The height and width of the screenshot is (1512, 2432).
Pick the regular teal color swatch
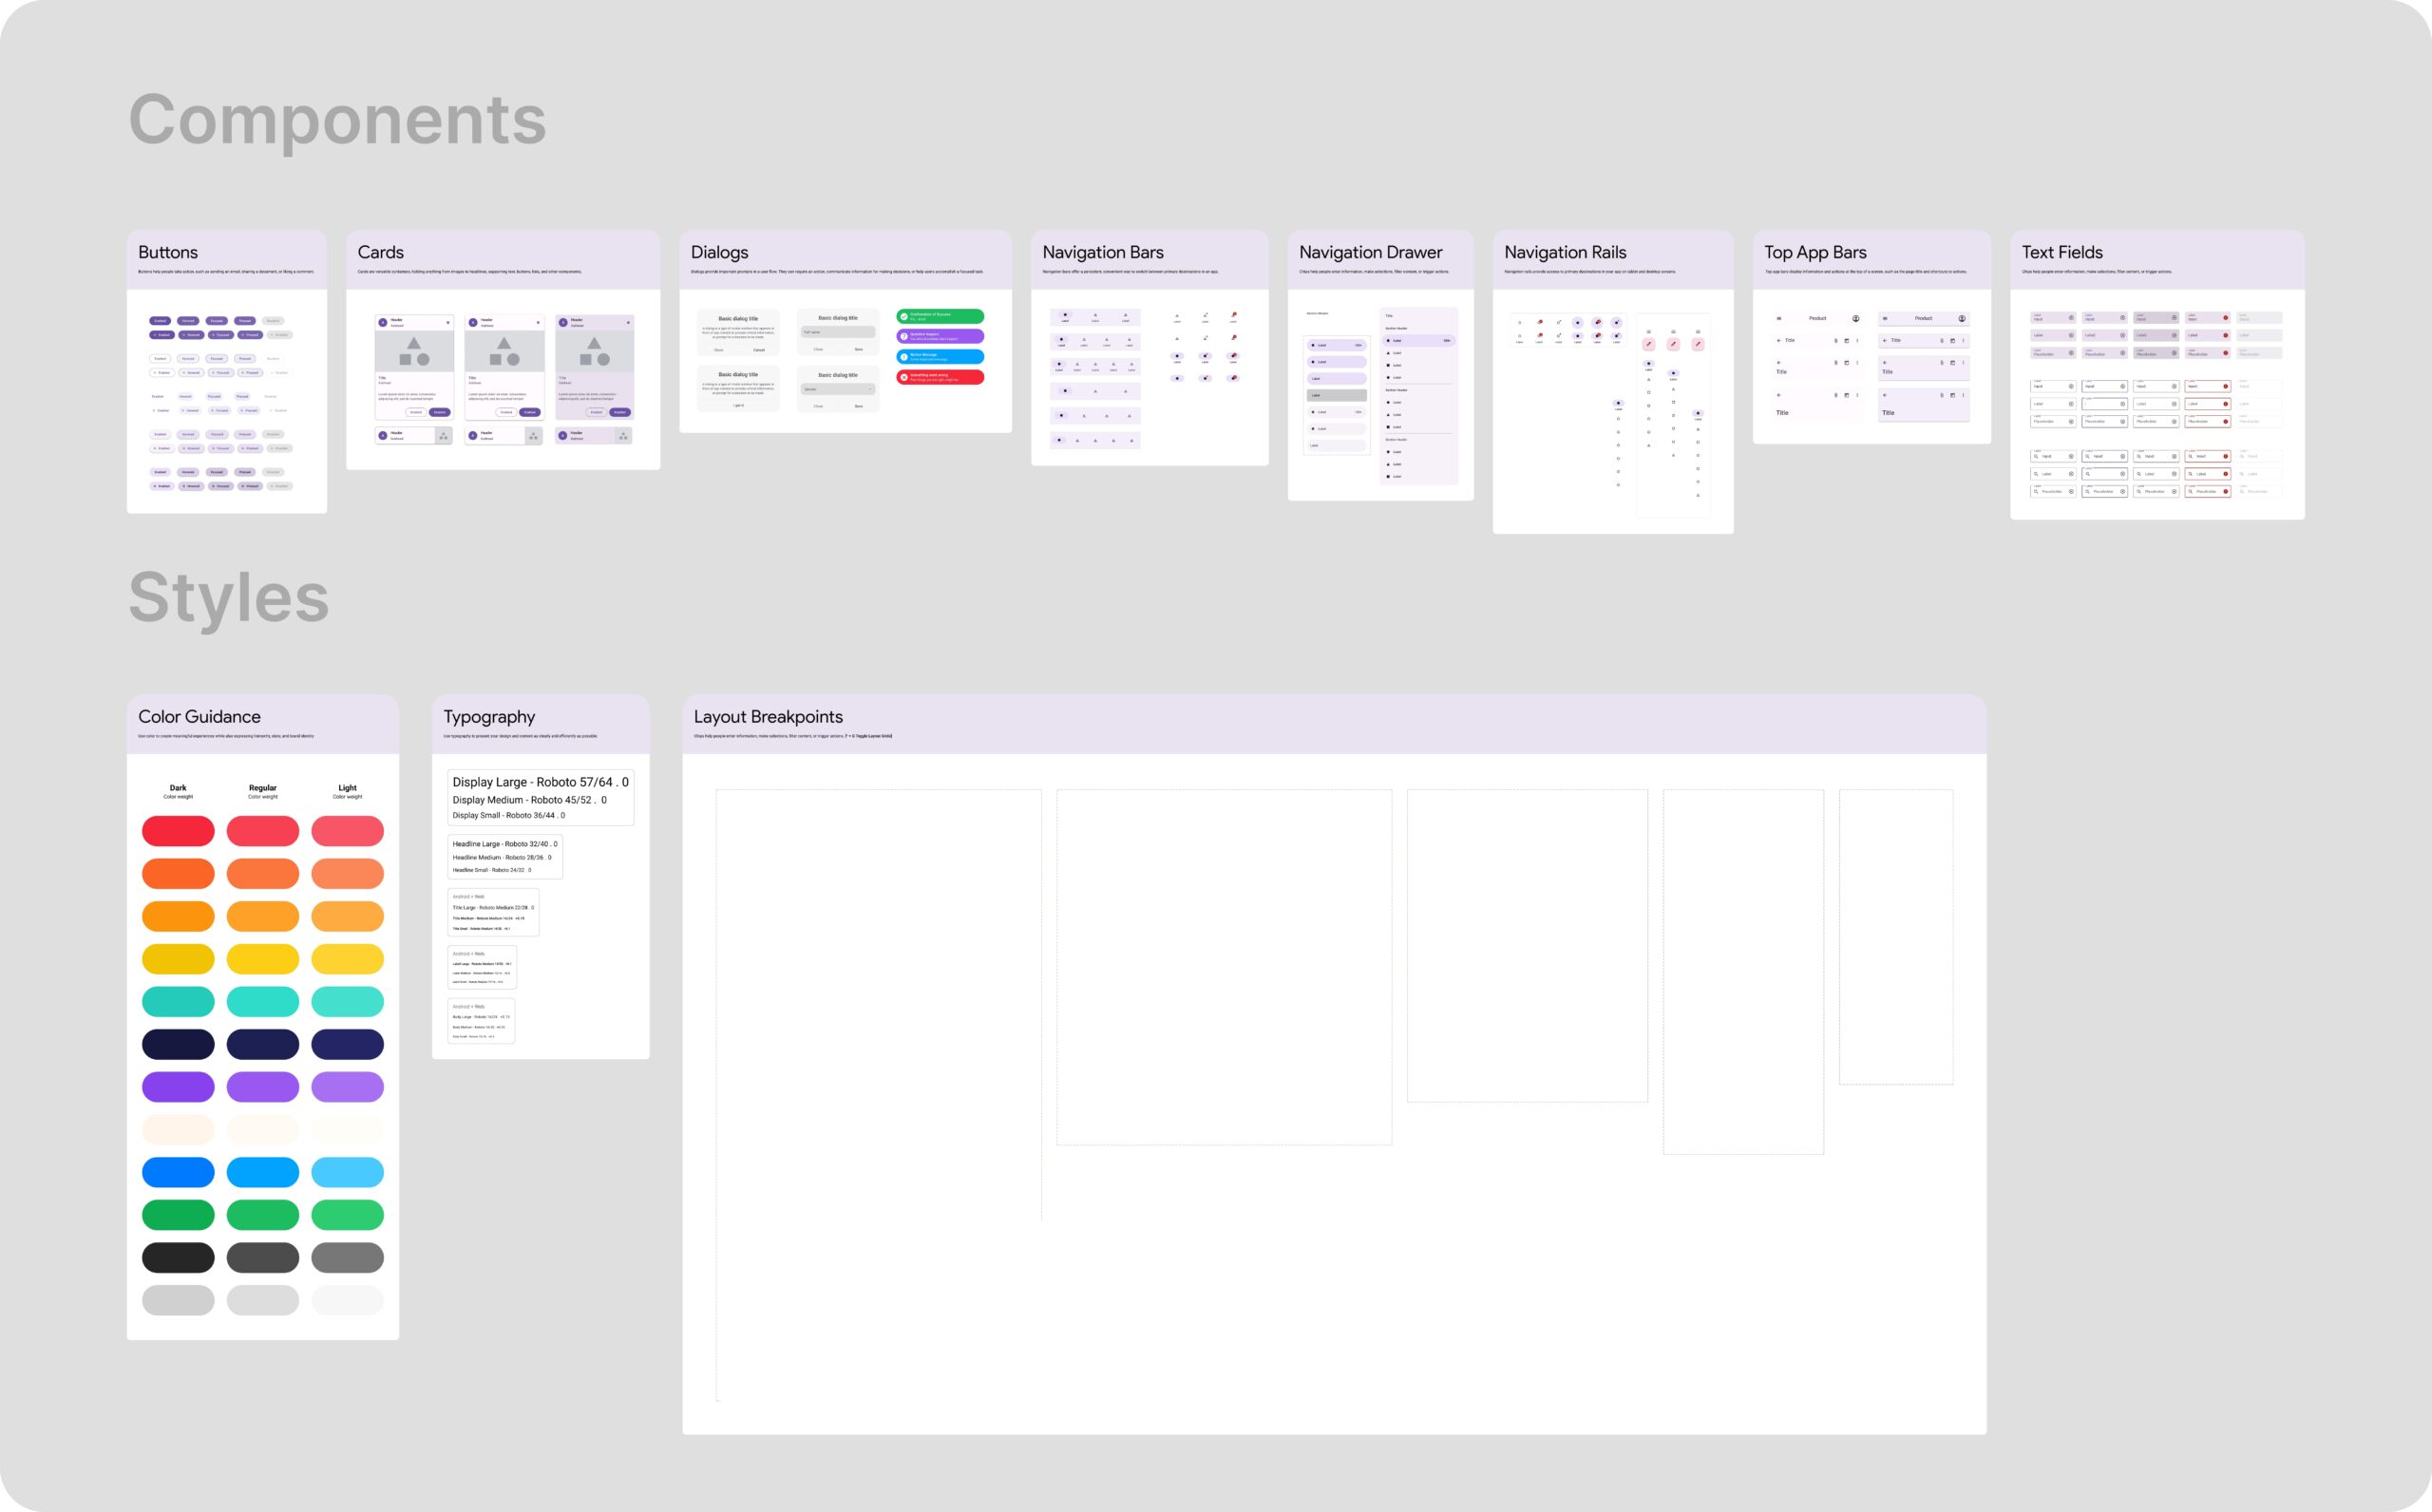tap(262, 1001)
